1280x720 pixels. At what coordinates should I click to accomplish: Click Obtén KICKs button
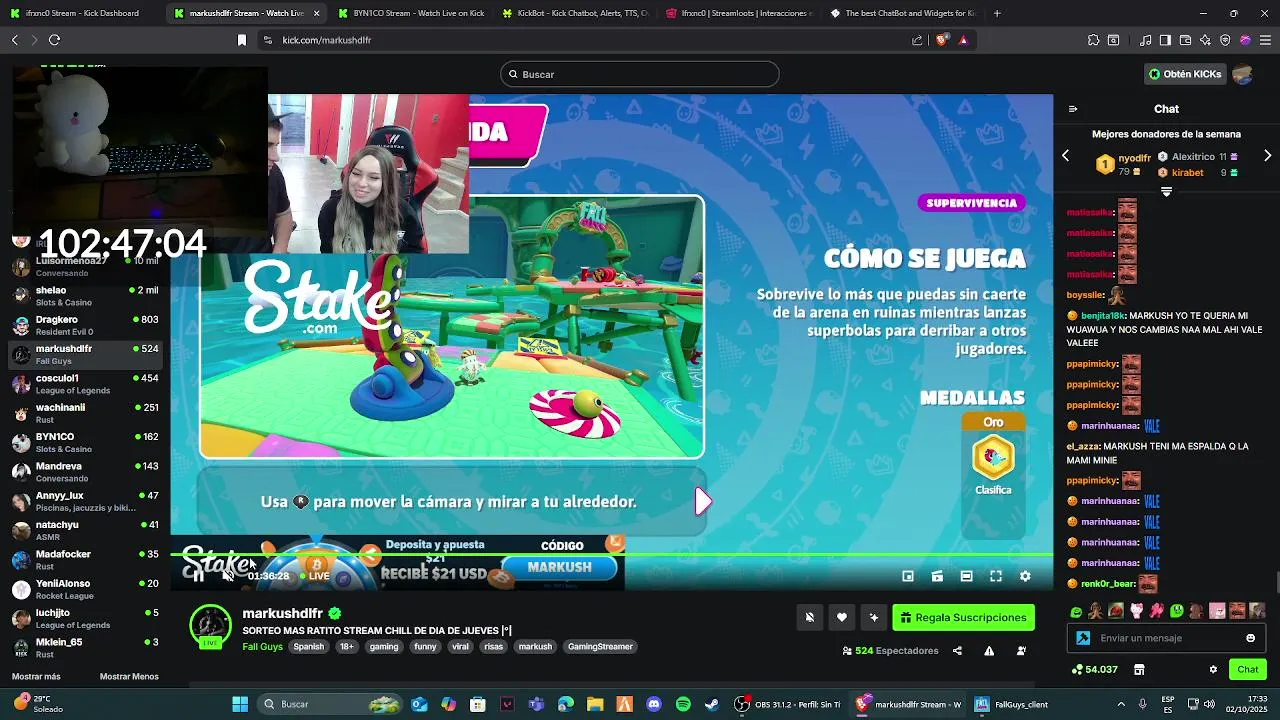point(1185,74)
